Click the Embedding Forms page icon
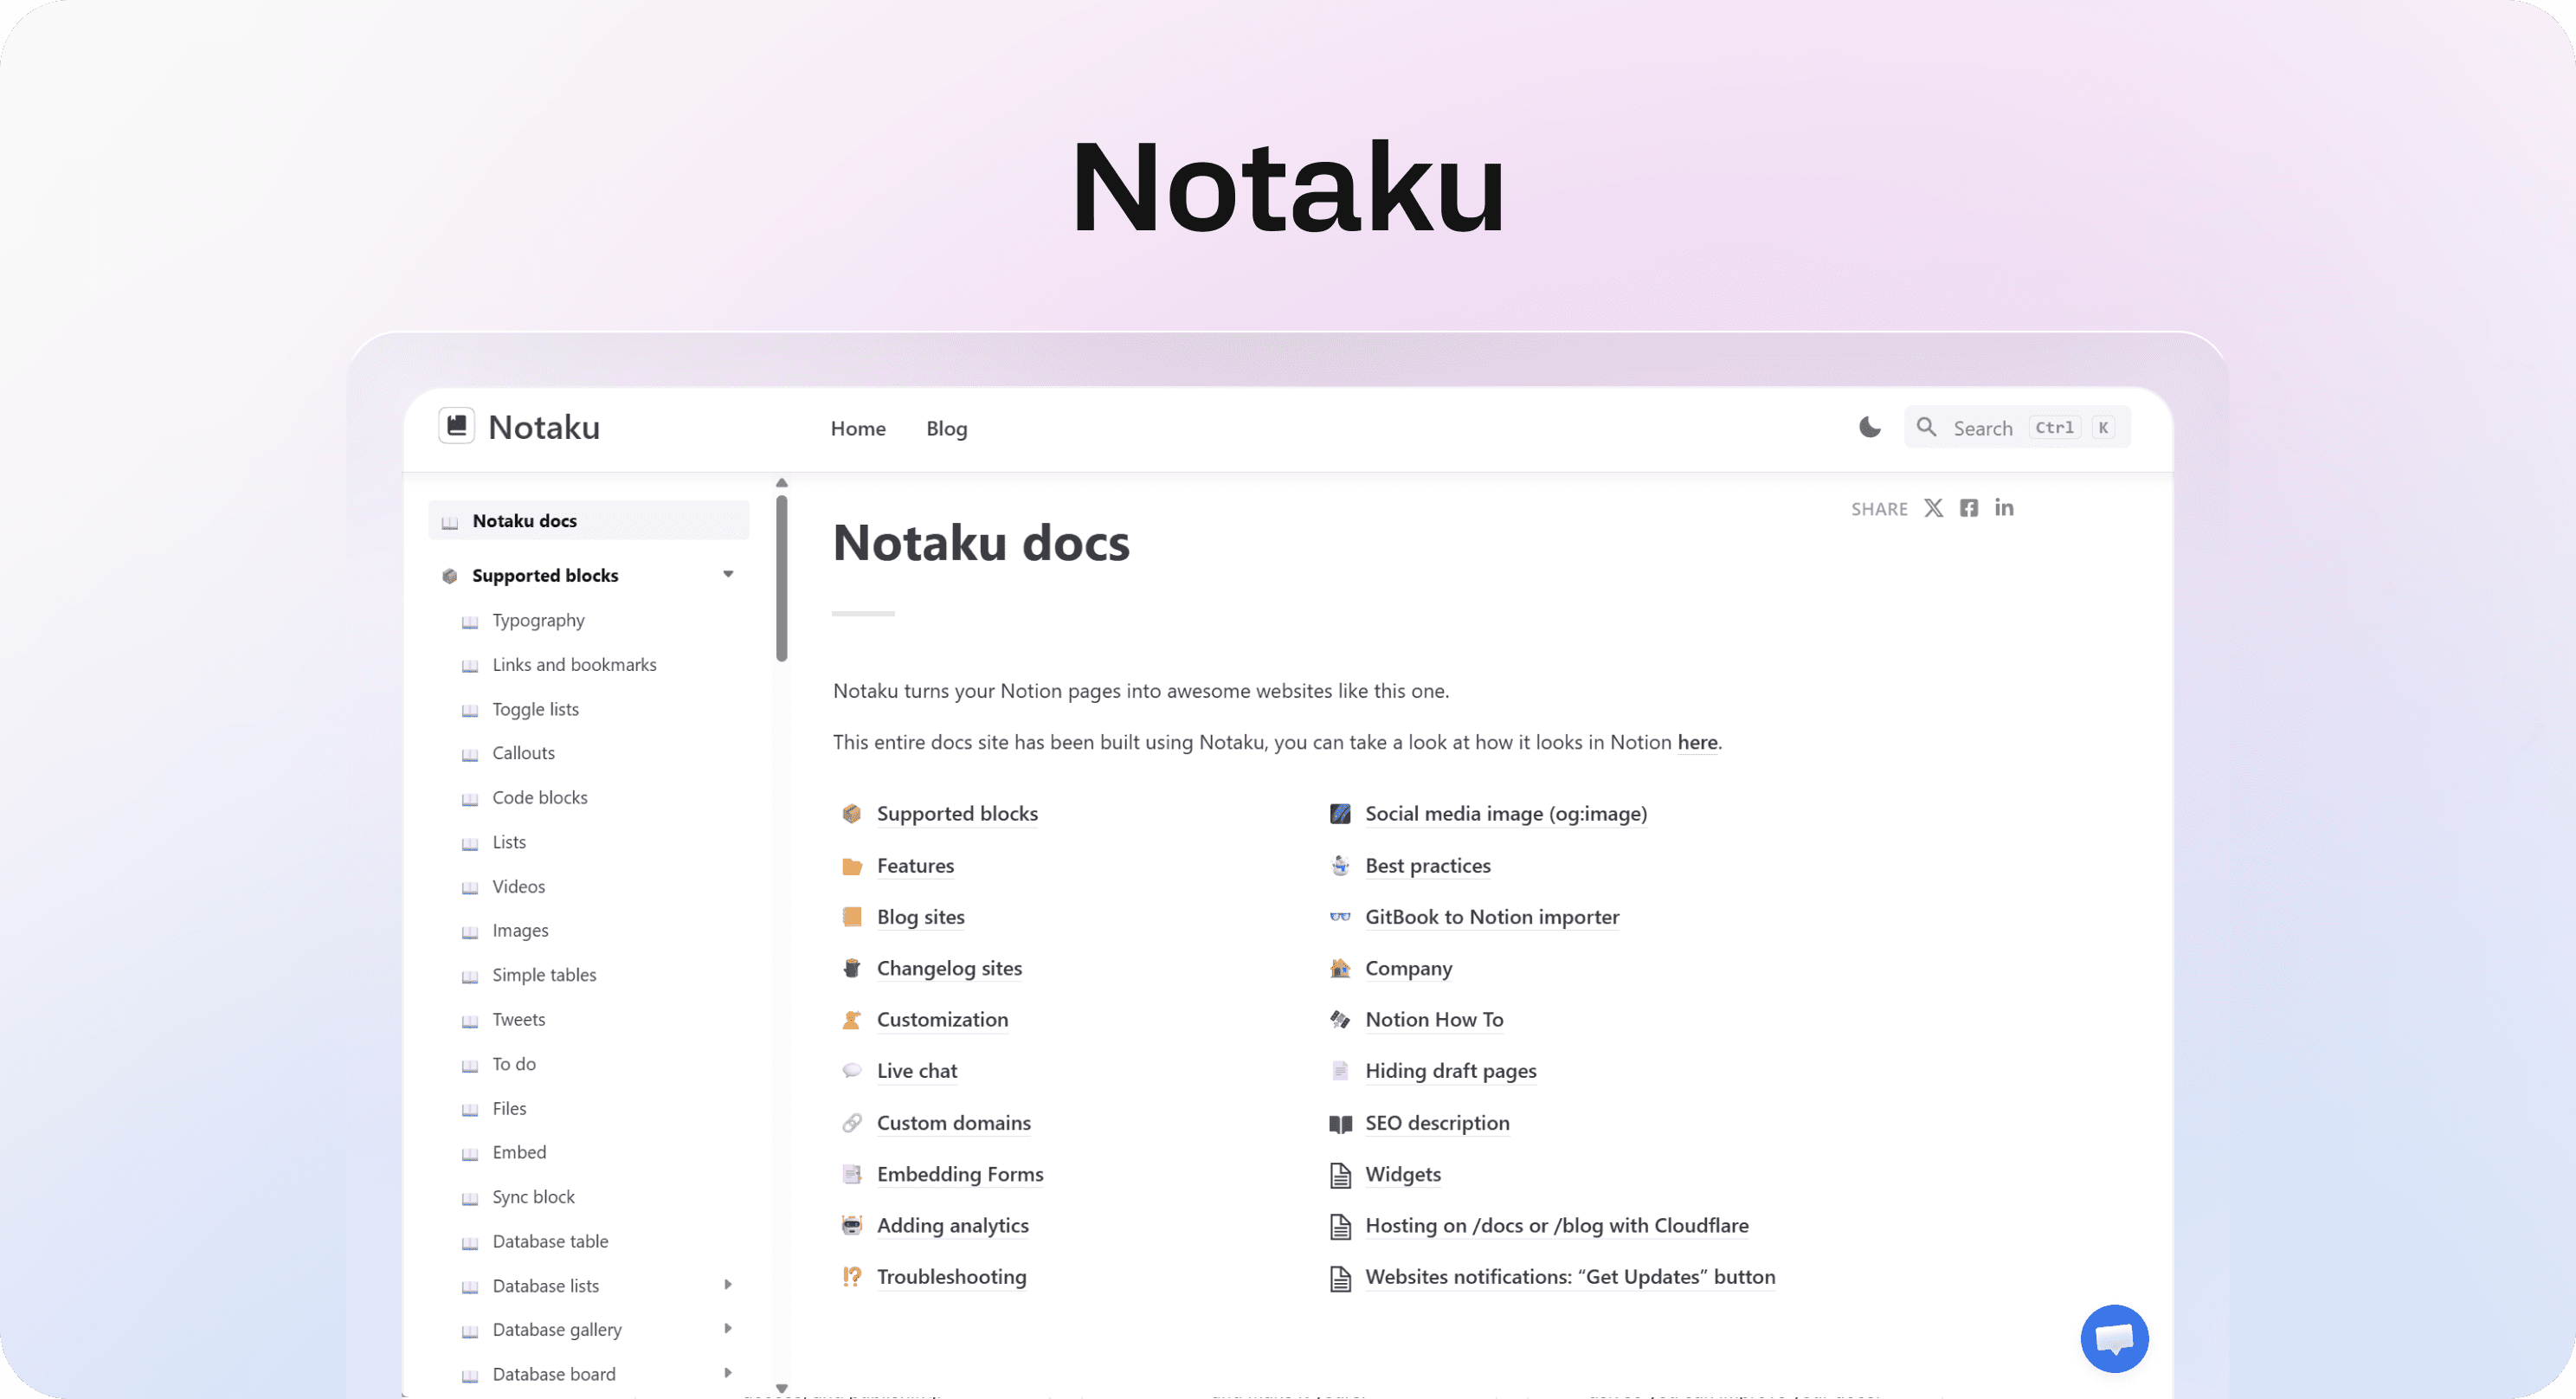 point(851,1174)
